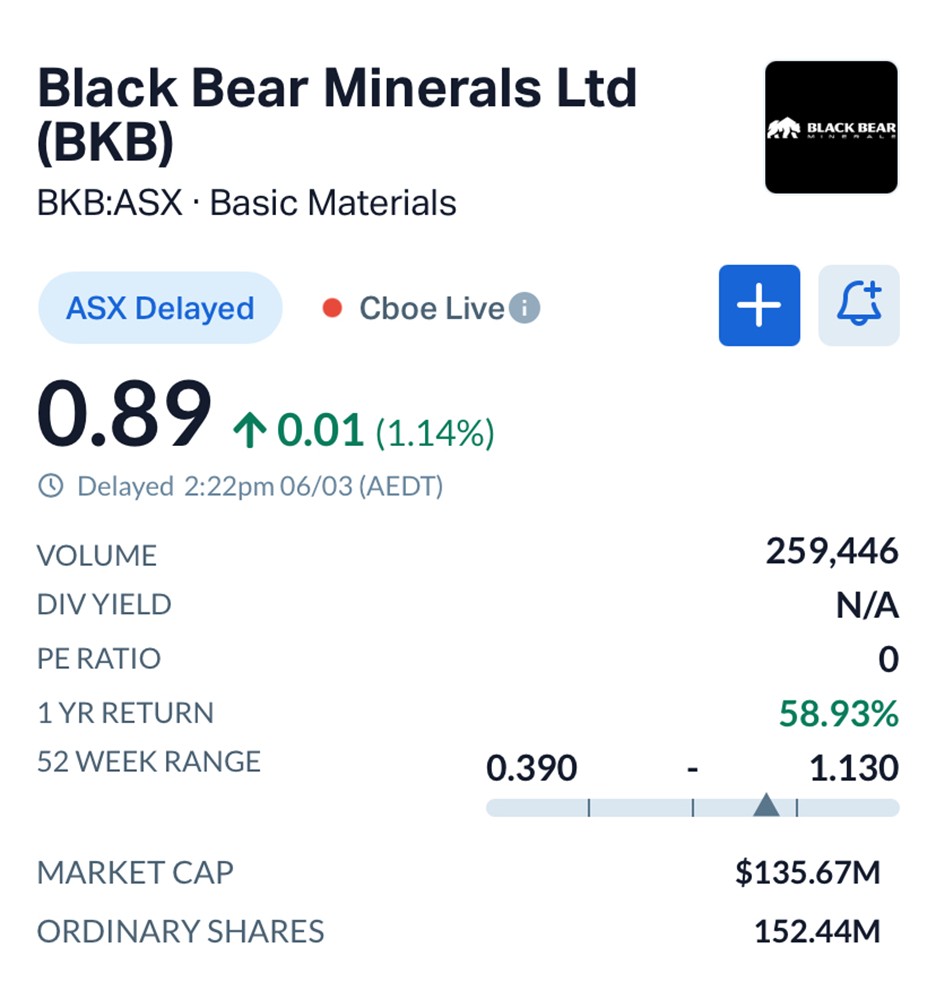Select the ASX Delayed tab
This screenshot has width=936, height=990.
coord(160,308)
